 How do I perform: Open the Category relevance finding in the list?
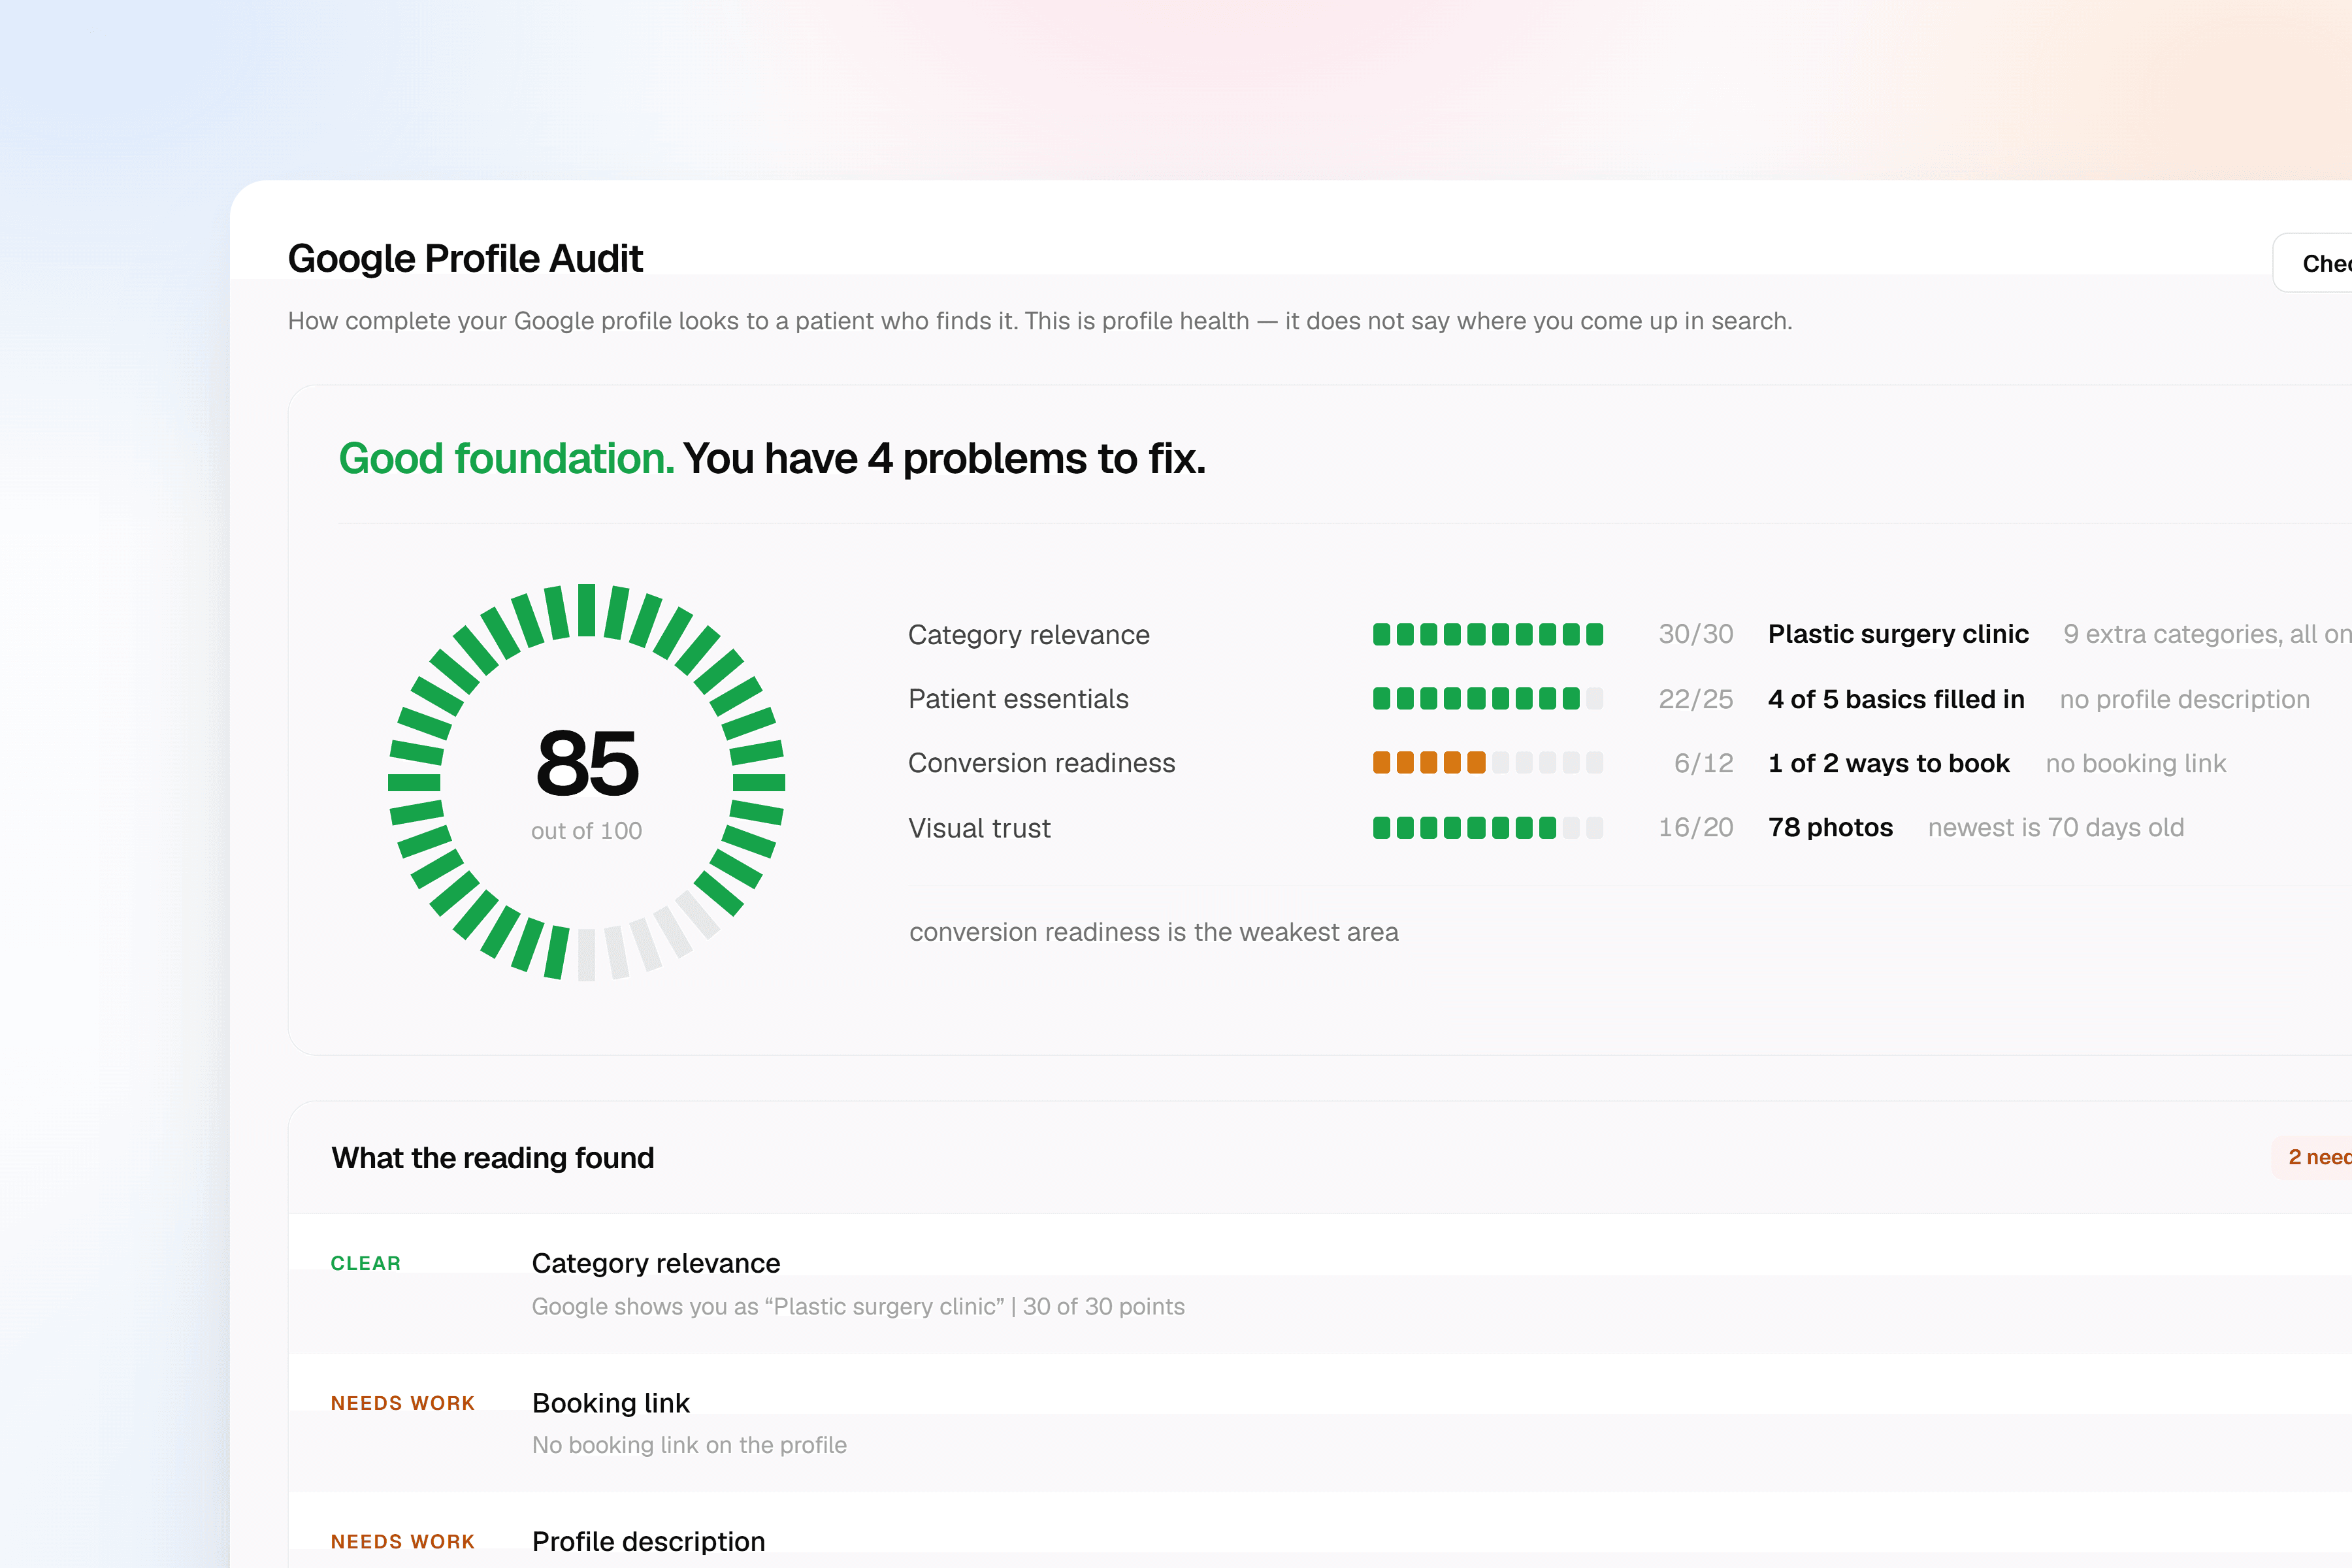pos(1320,1284)
